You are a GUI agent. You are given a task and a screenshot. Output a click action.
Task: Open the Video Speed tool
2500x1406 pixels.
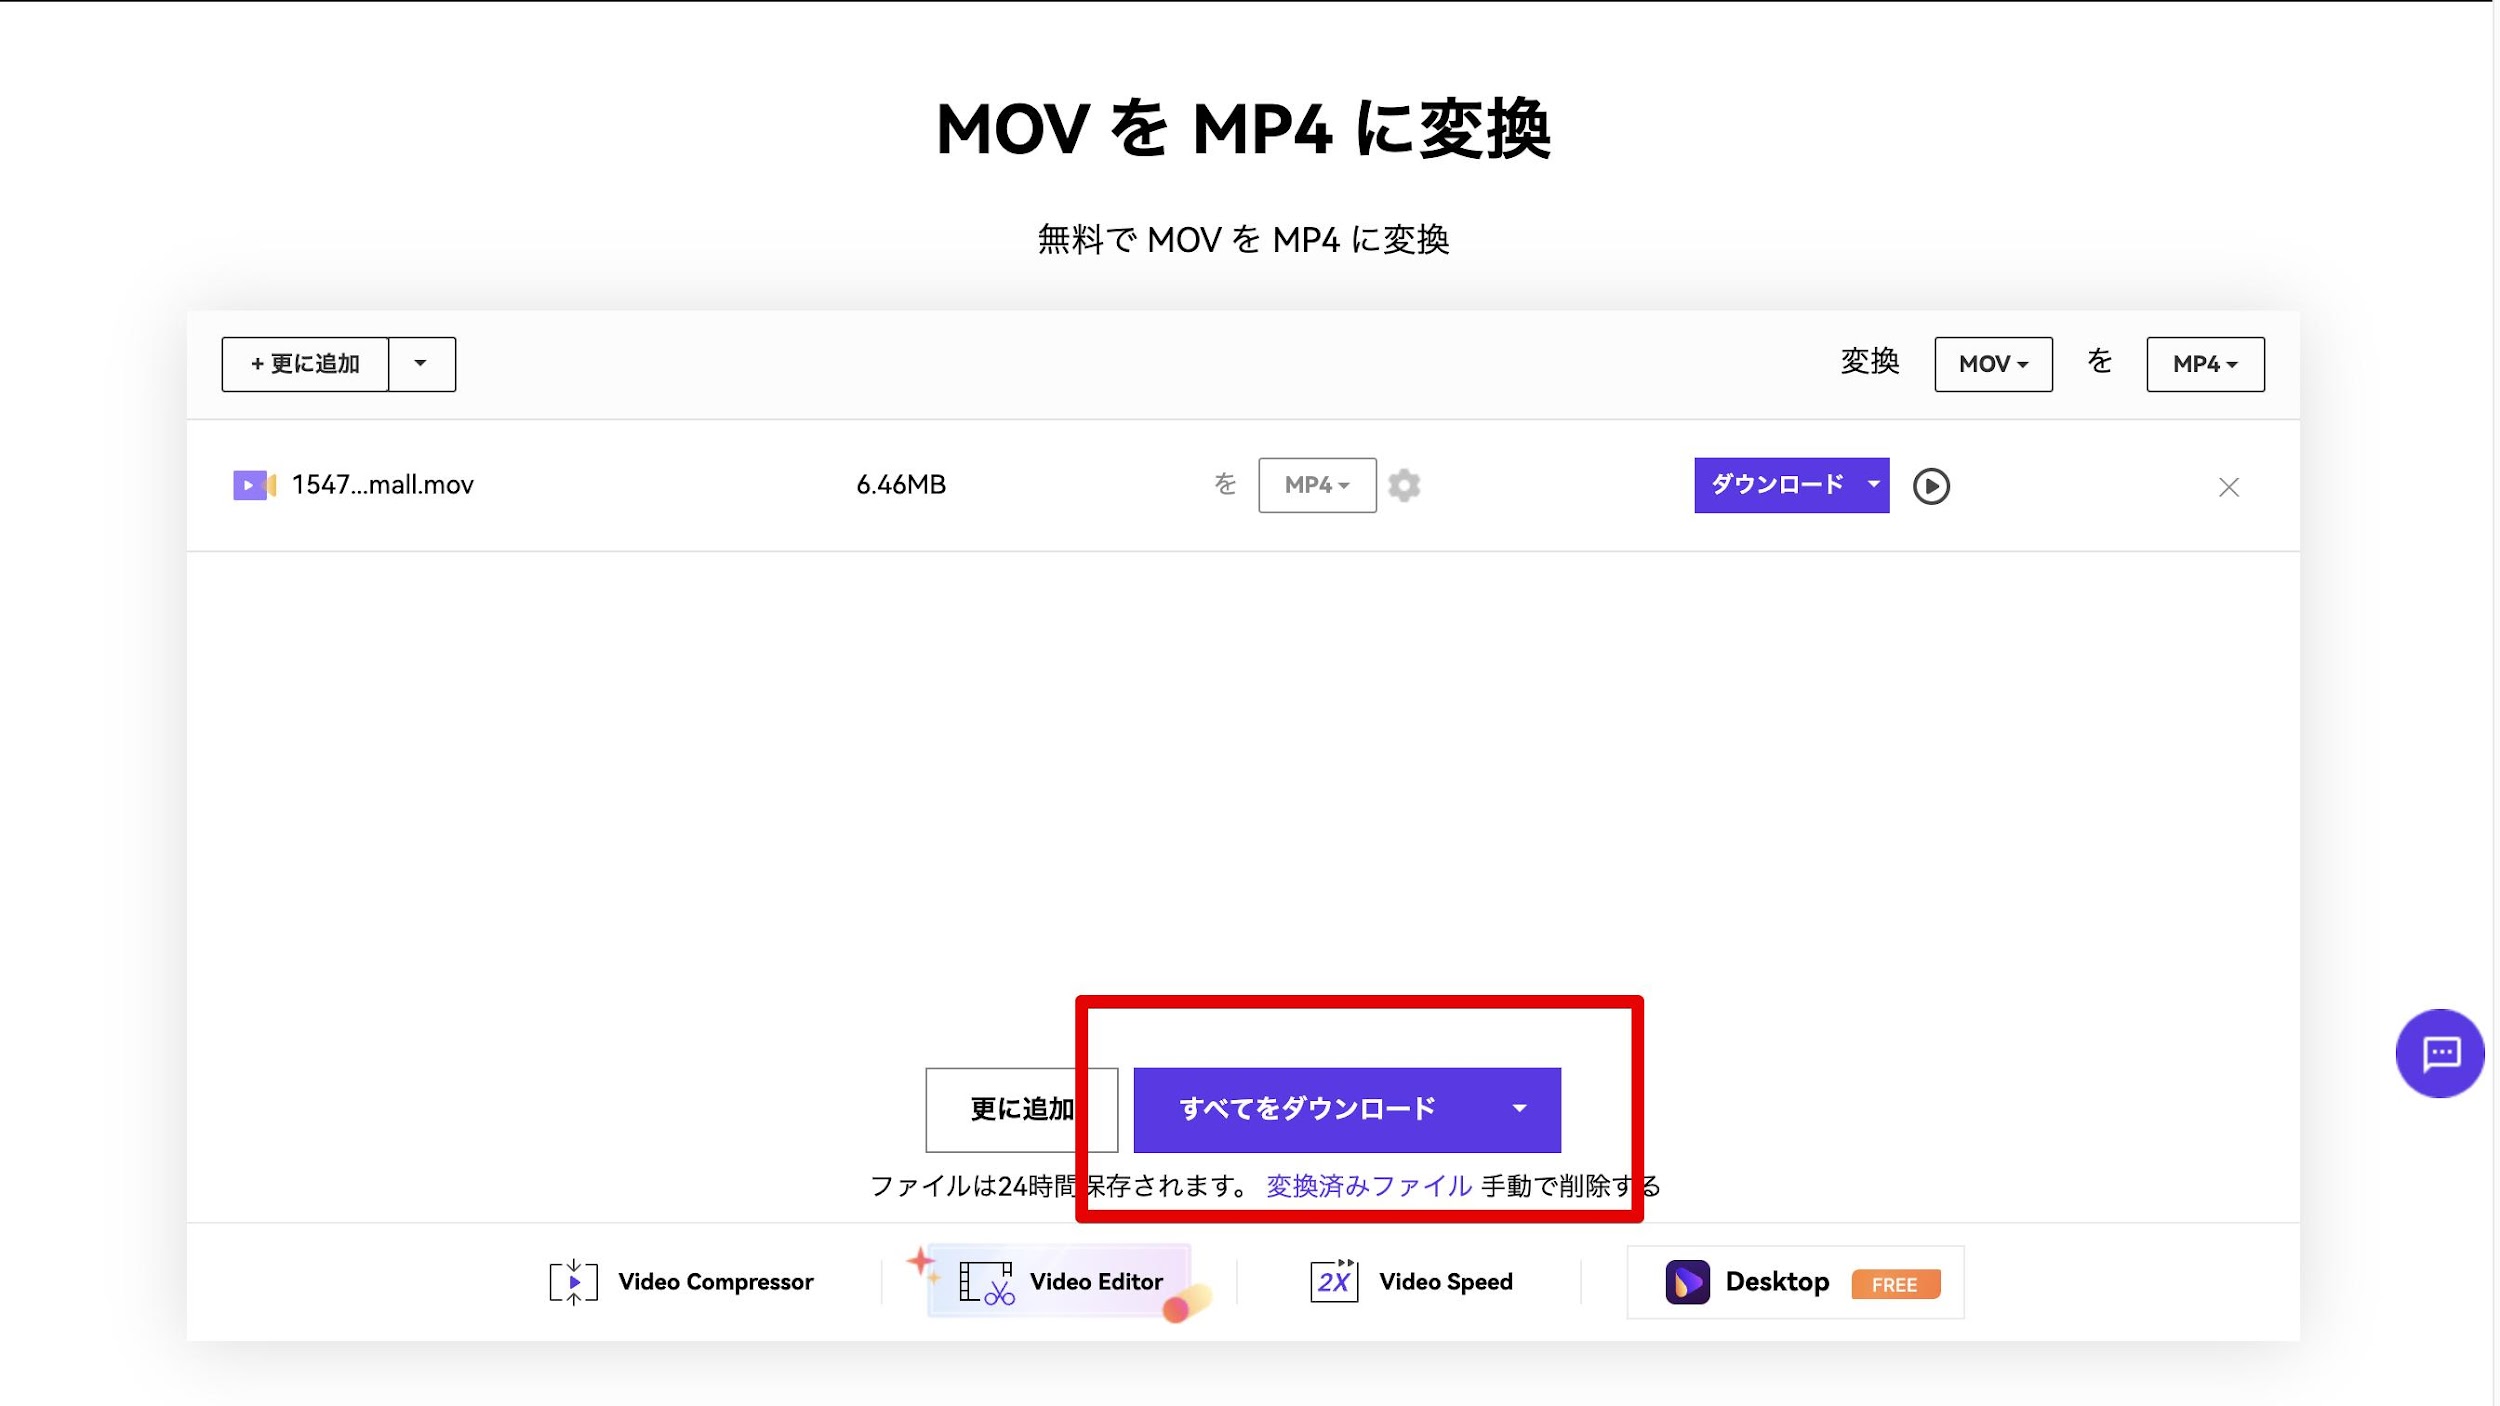1411,1282
